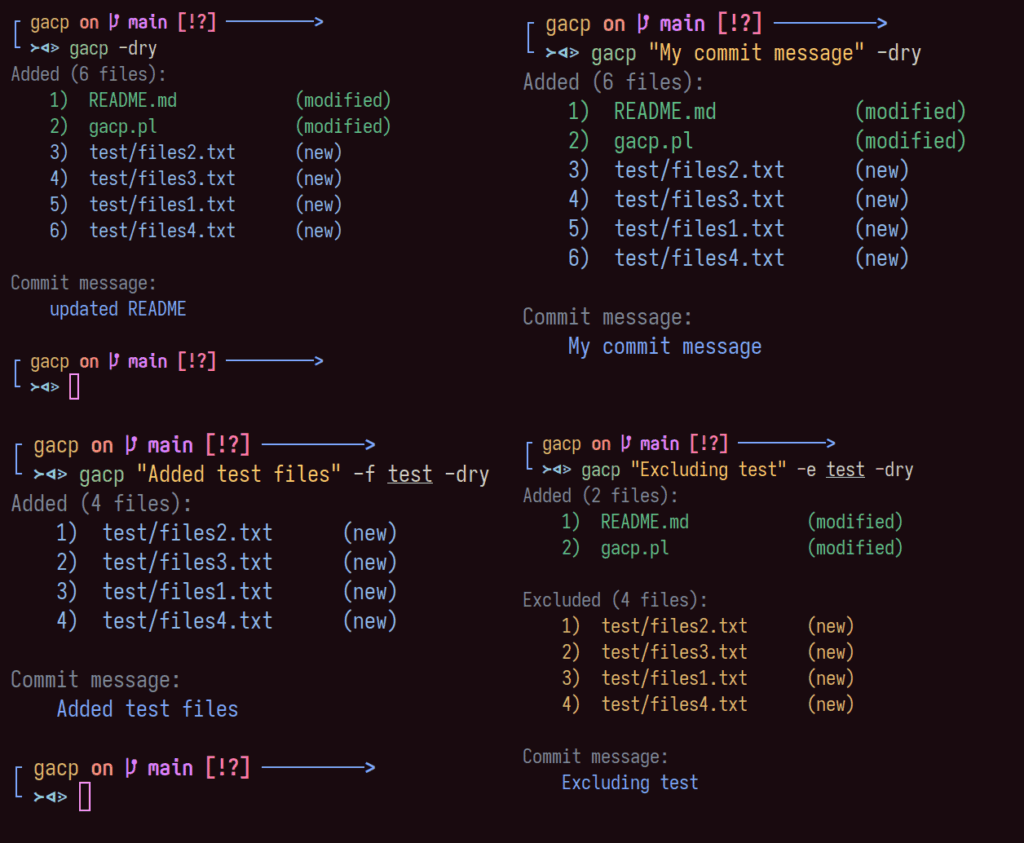Click README.md in the two-file Added list
1024x843 pixels.
[x=644, y=522]
